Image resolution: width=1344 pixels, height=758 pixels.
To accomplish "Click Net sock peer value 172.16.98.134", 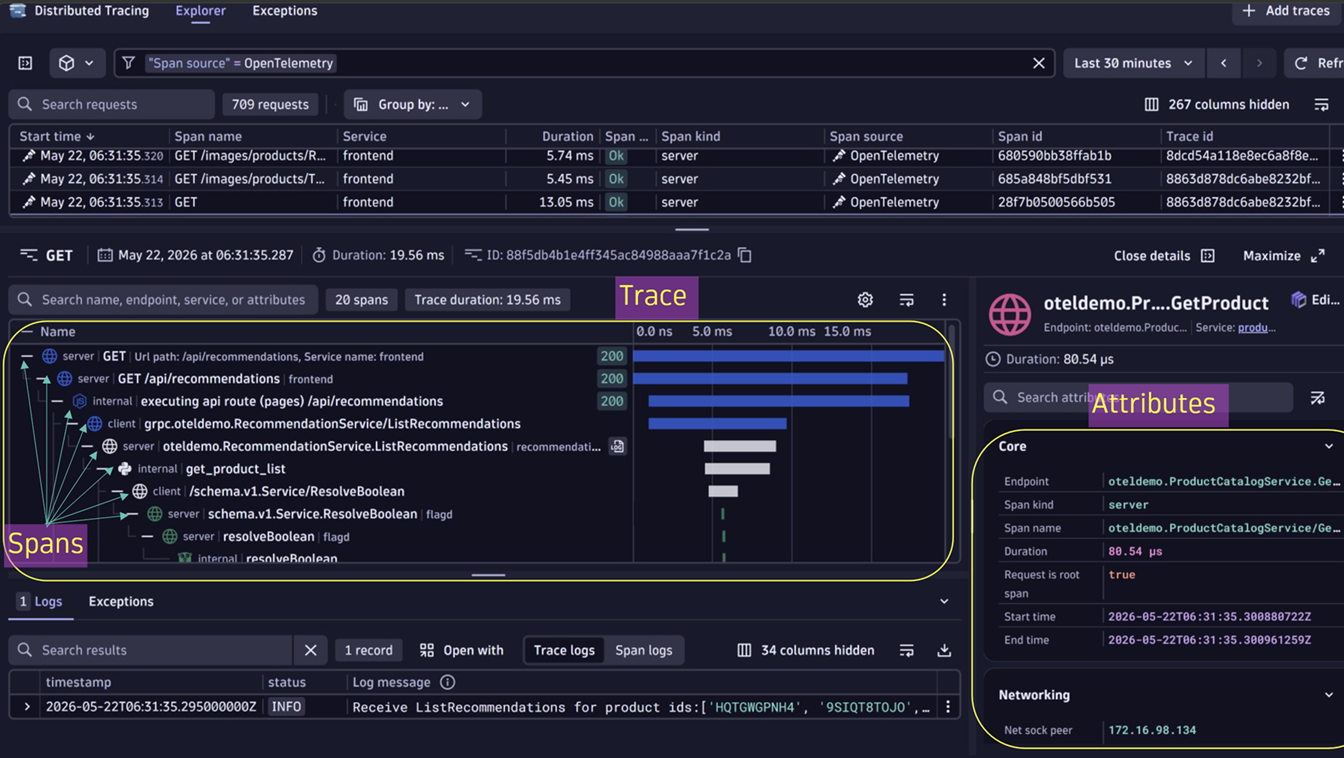I will [1152, 730].
